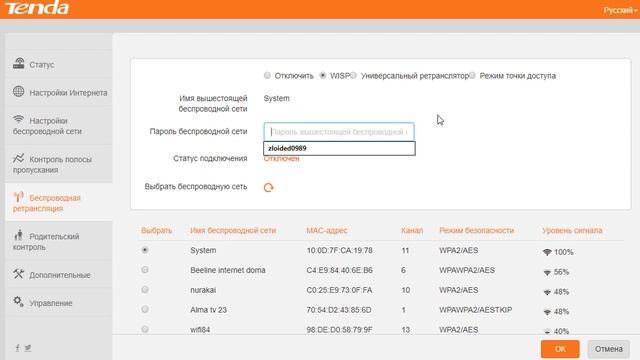The width and height of the screenshot is (640, 360).
Task: Select the Отключить radio option
Action: pos(267,76)
